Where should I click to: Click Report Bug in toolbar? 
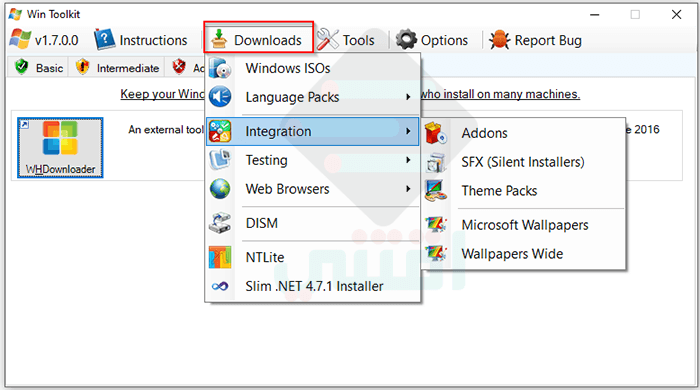(536, 40)
